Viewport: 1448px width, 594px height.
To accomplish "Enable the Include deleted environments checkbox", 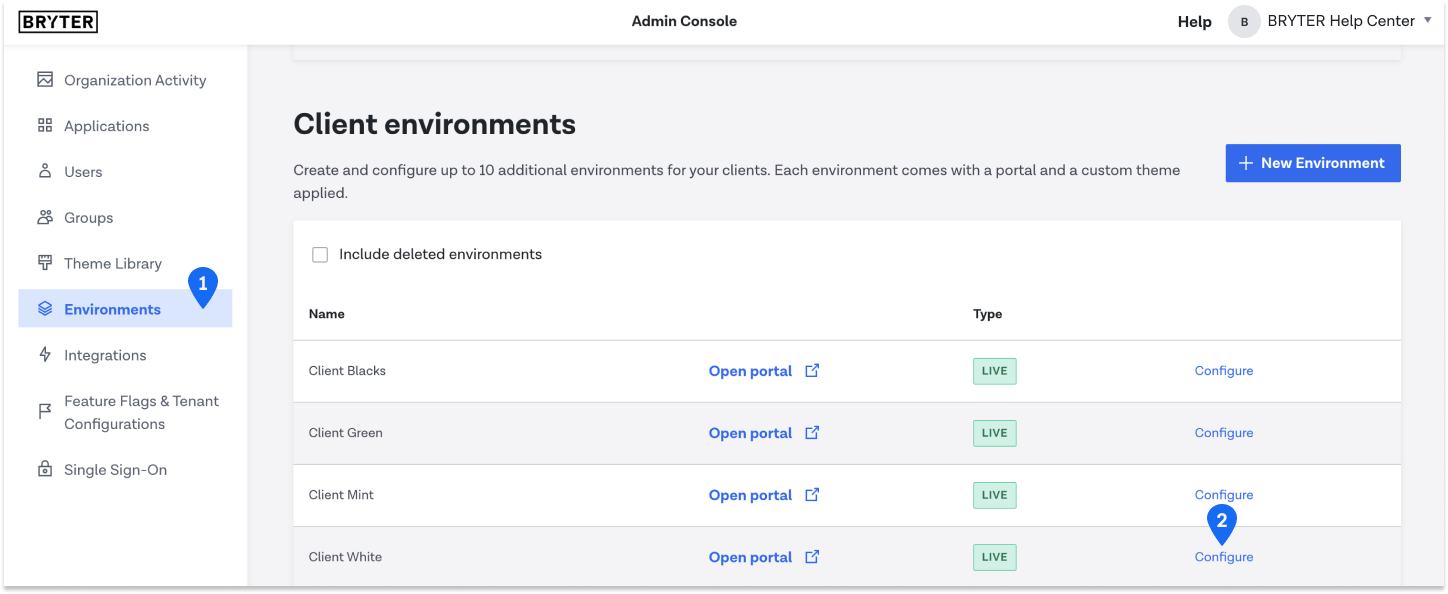I will [x=320, y=254].
